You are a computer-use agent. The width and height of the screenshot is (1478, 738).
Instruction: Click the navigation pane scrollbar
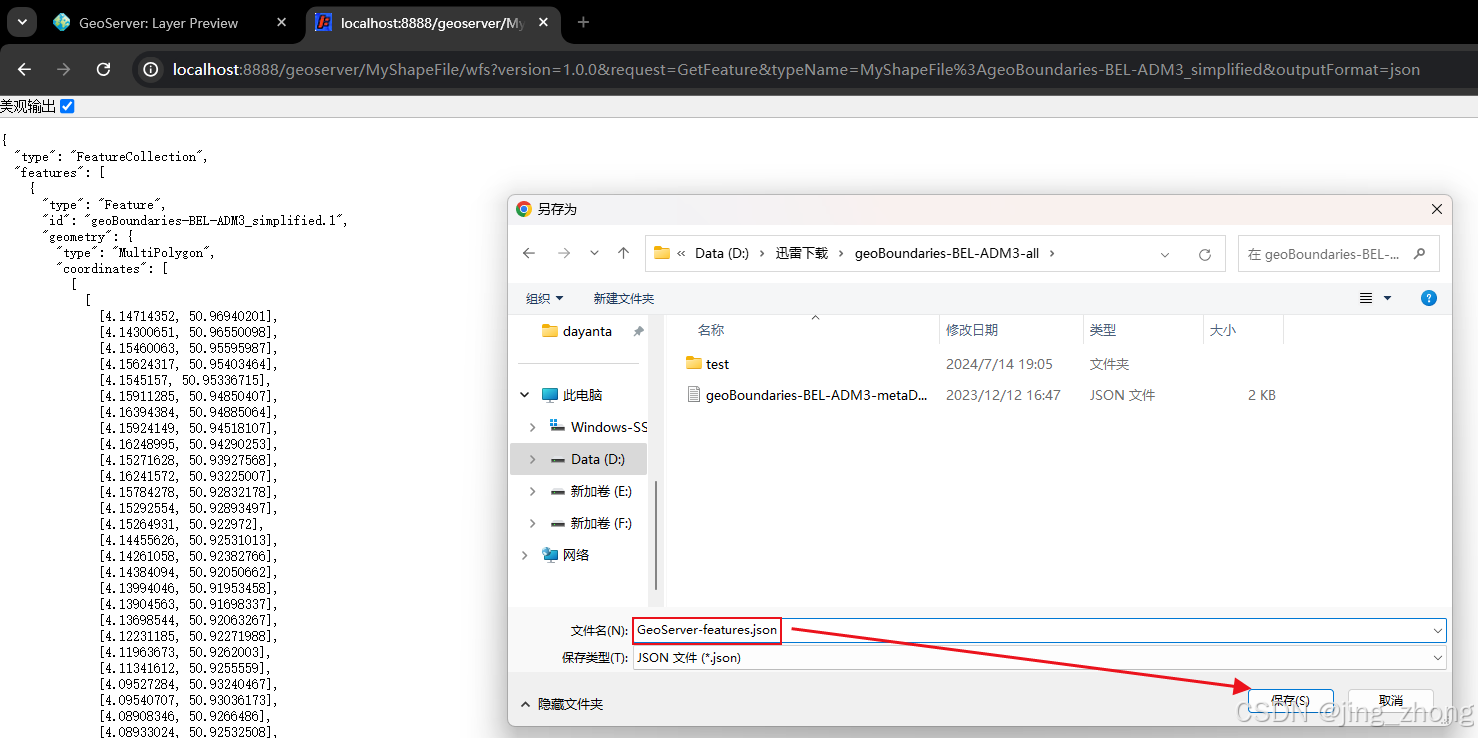656,535
